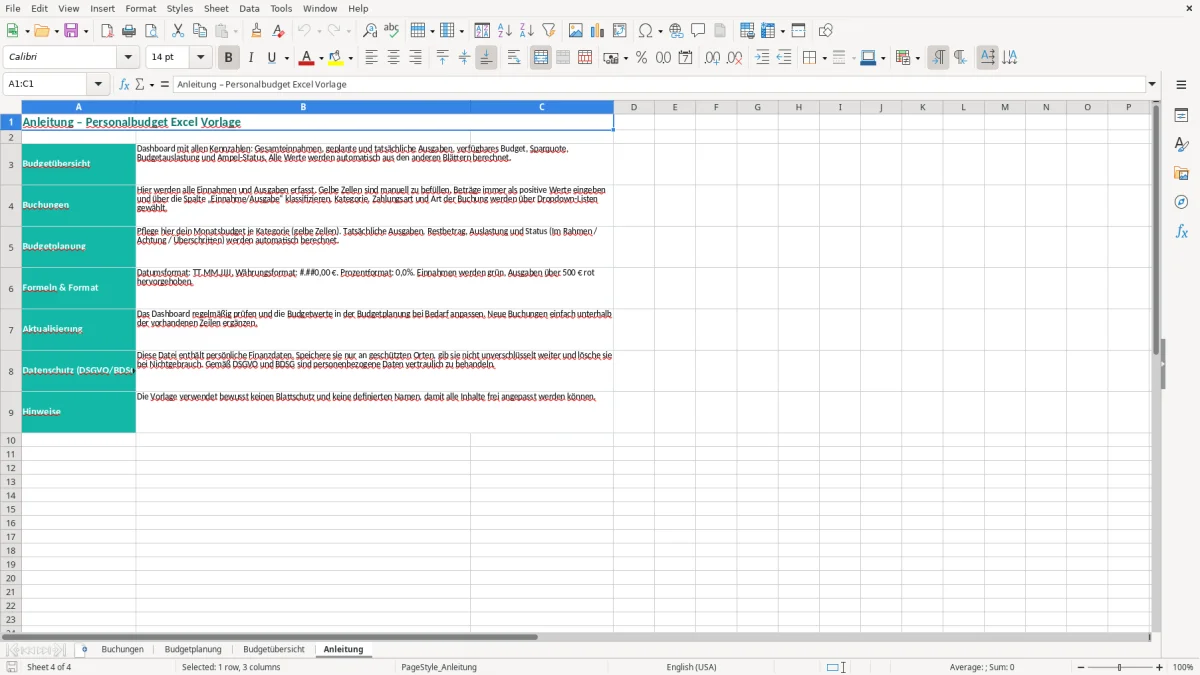Open Function Wizard fx icon
Image resolution: width=1200 pixels, height=675 pixels.
pos(124,84)
